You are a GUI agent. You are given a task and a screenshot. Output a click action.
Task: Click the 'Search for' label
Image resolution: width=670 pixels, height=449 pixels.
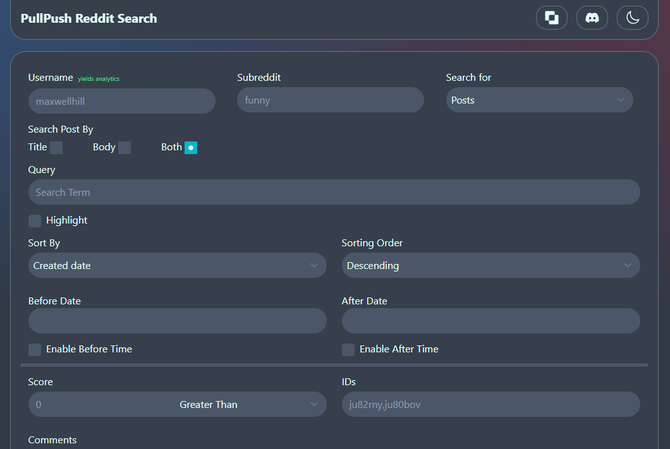point(468,77)
